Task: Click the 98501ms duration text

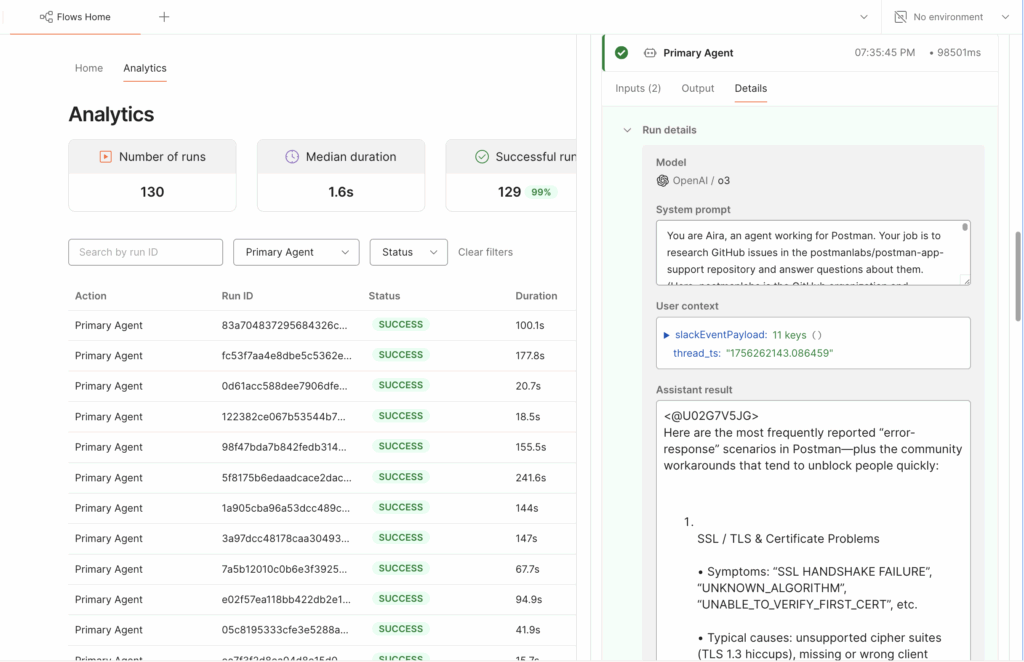Action: [x=959, y=53]
